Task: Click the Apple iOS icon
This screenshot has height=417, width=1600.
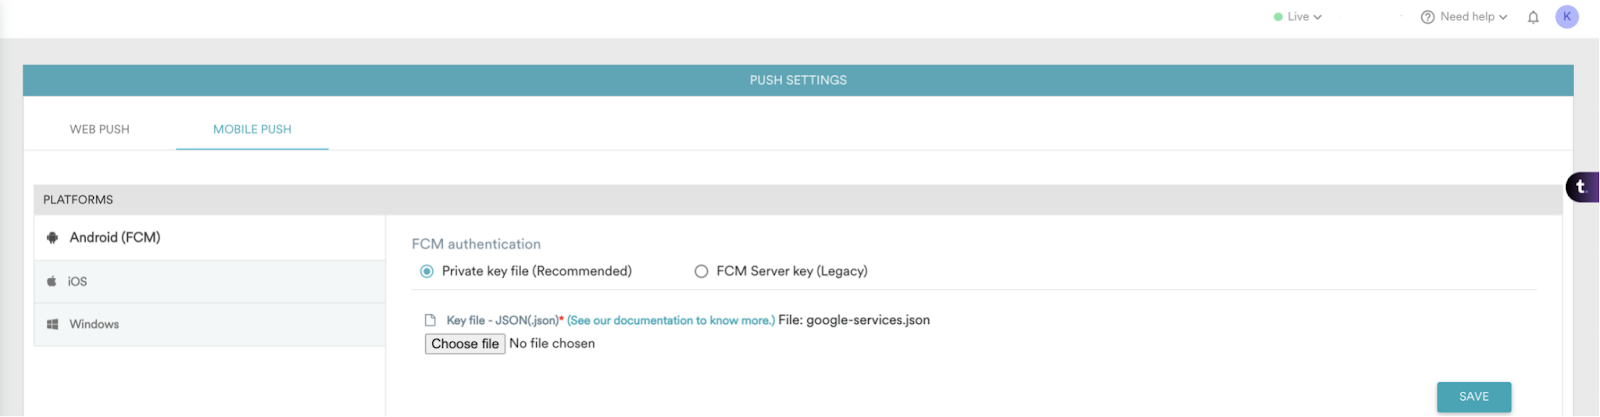Action: tap(52, 282)
